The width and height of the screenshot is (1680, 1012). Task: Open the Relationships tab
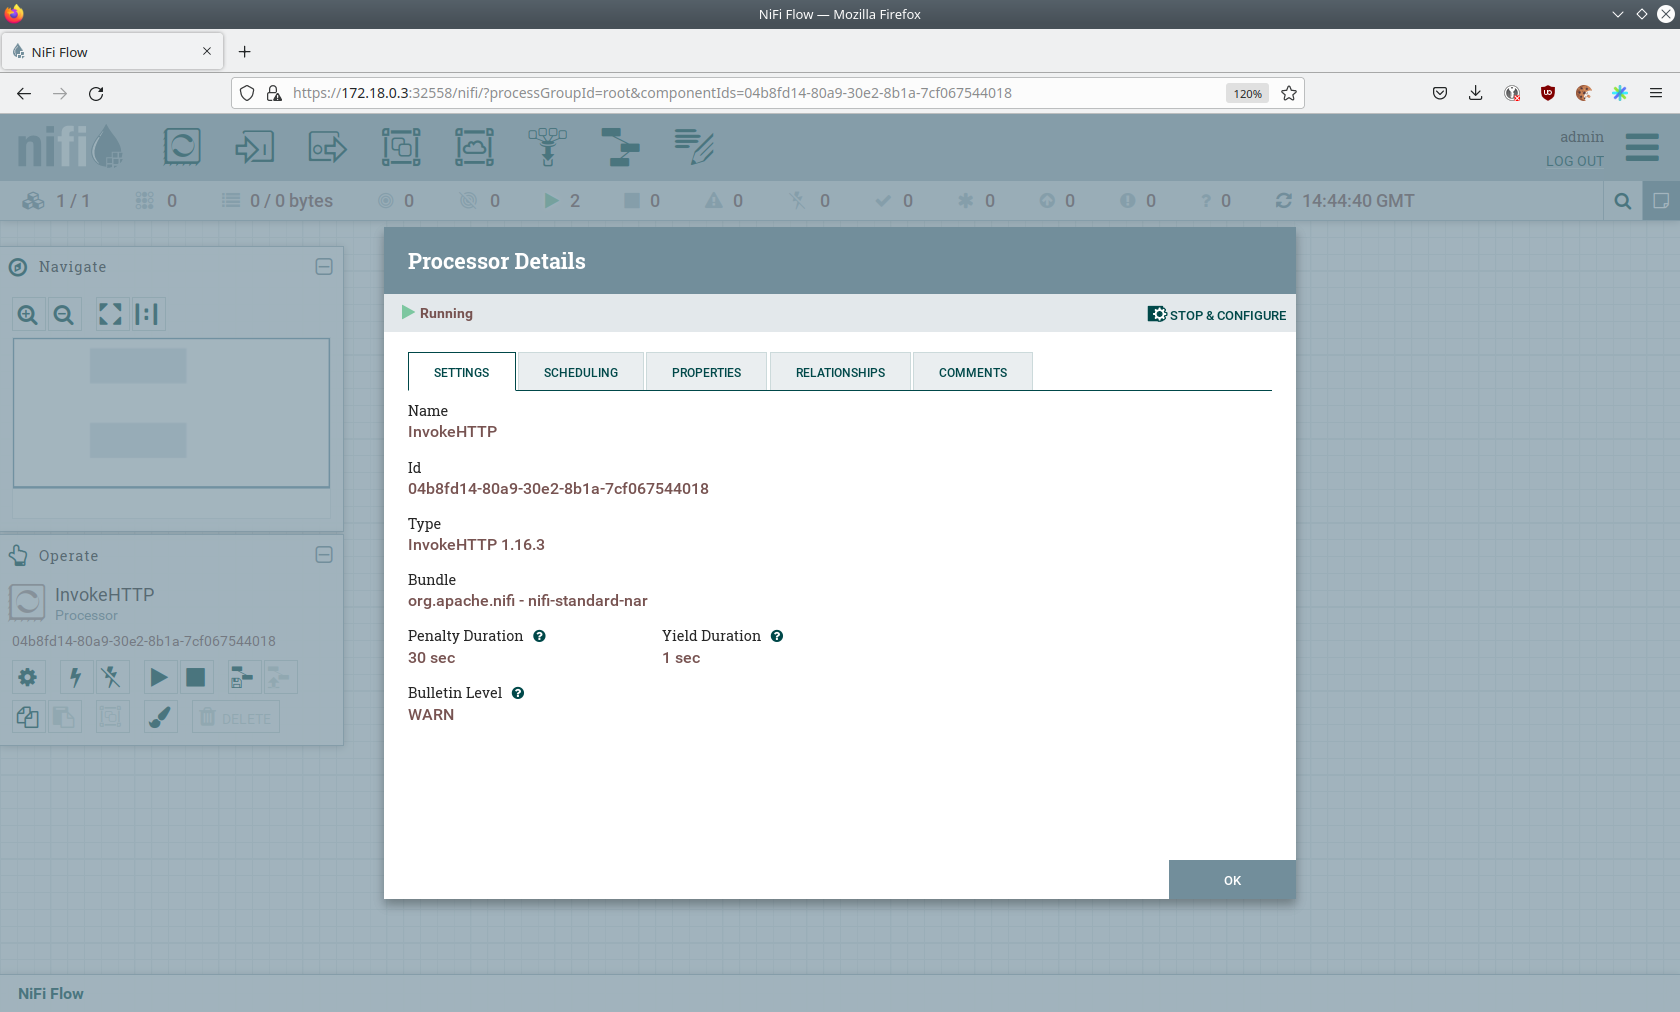coord(840,372)
